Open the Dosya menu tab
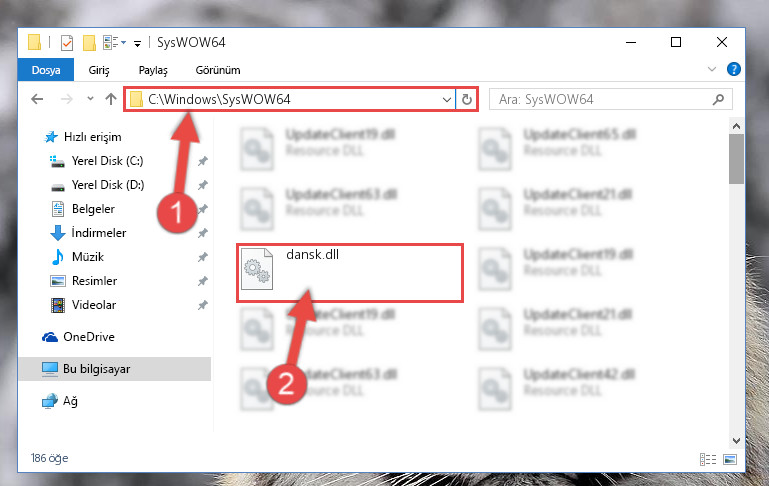769x486 pixels. (x=46, y=70)
